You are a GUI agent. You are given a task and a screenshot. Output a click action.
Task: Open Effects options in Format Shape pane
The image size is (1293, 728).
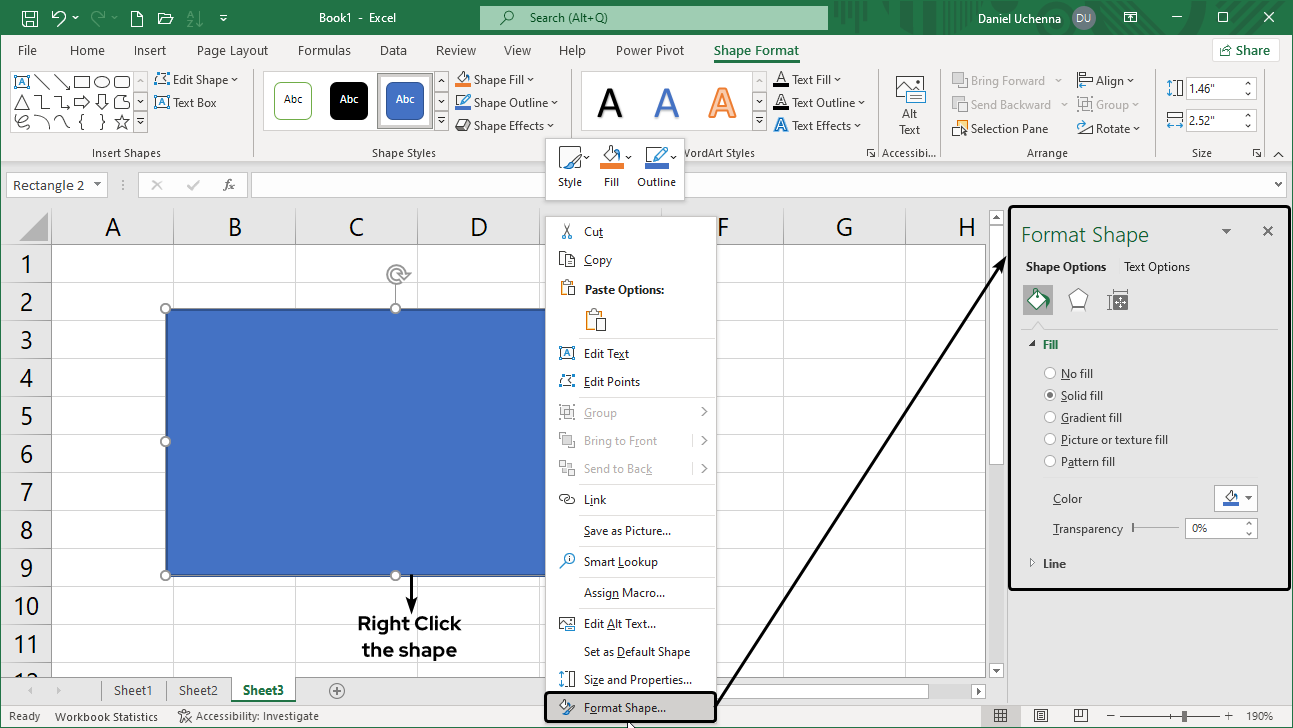[x=1078, y=299]
